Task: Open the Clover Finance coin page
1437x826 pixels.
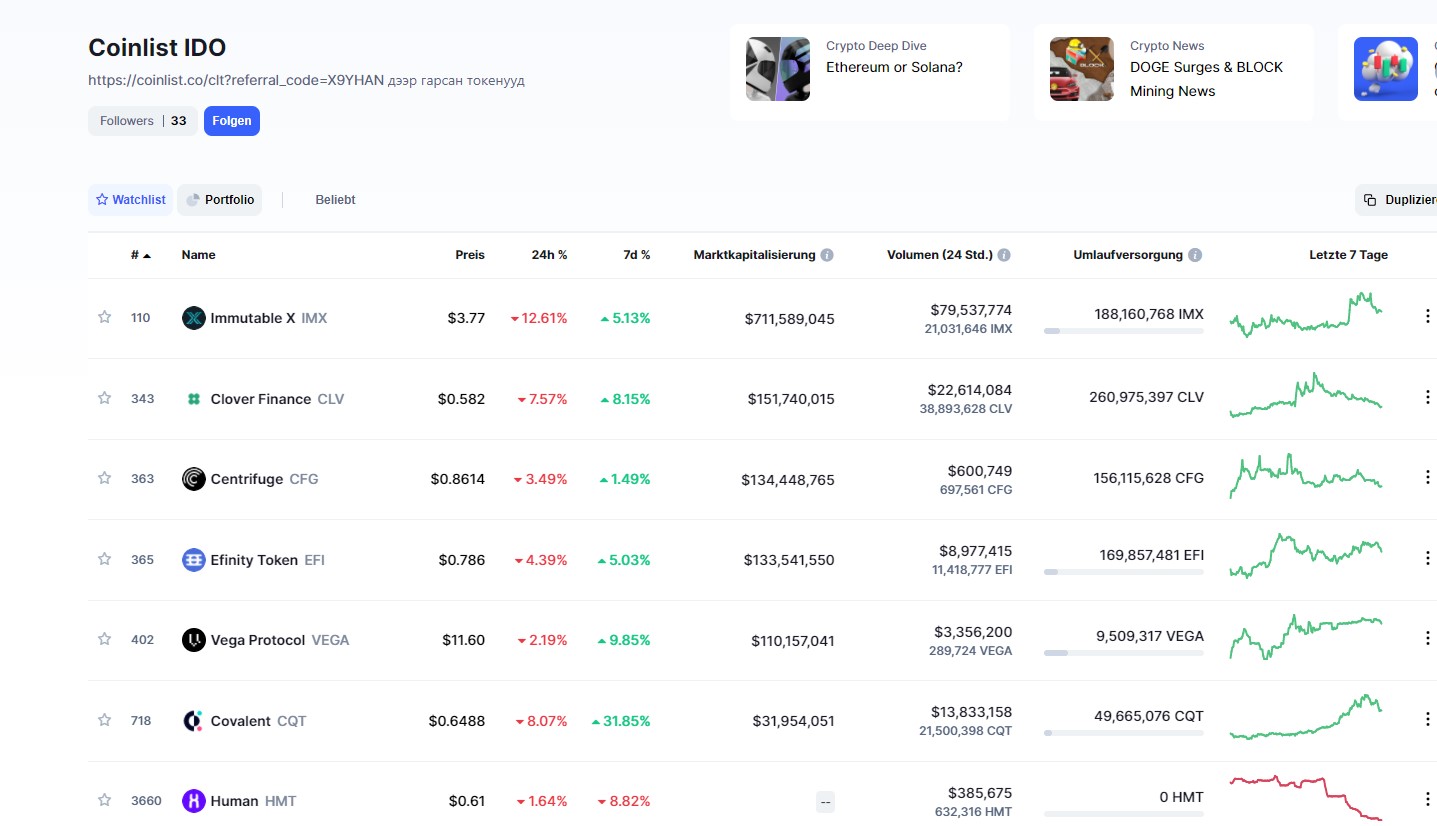Action: 277,399
